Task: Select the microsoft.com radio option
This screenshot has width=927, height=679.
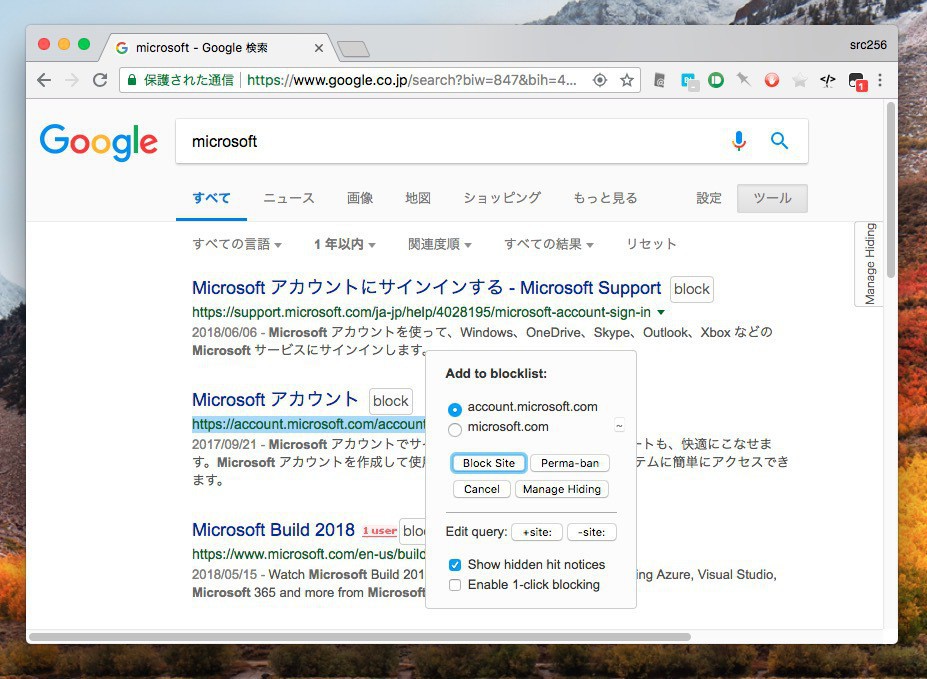Action: [x=455, y=429]
